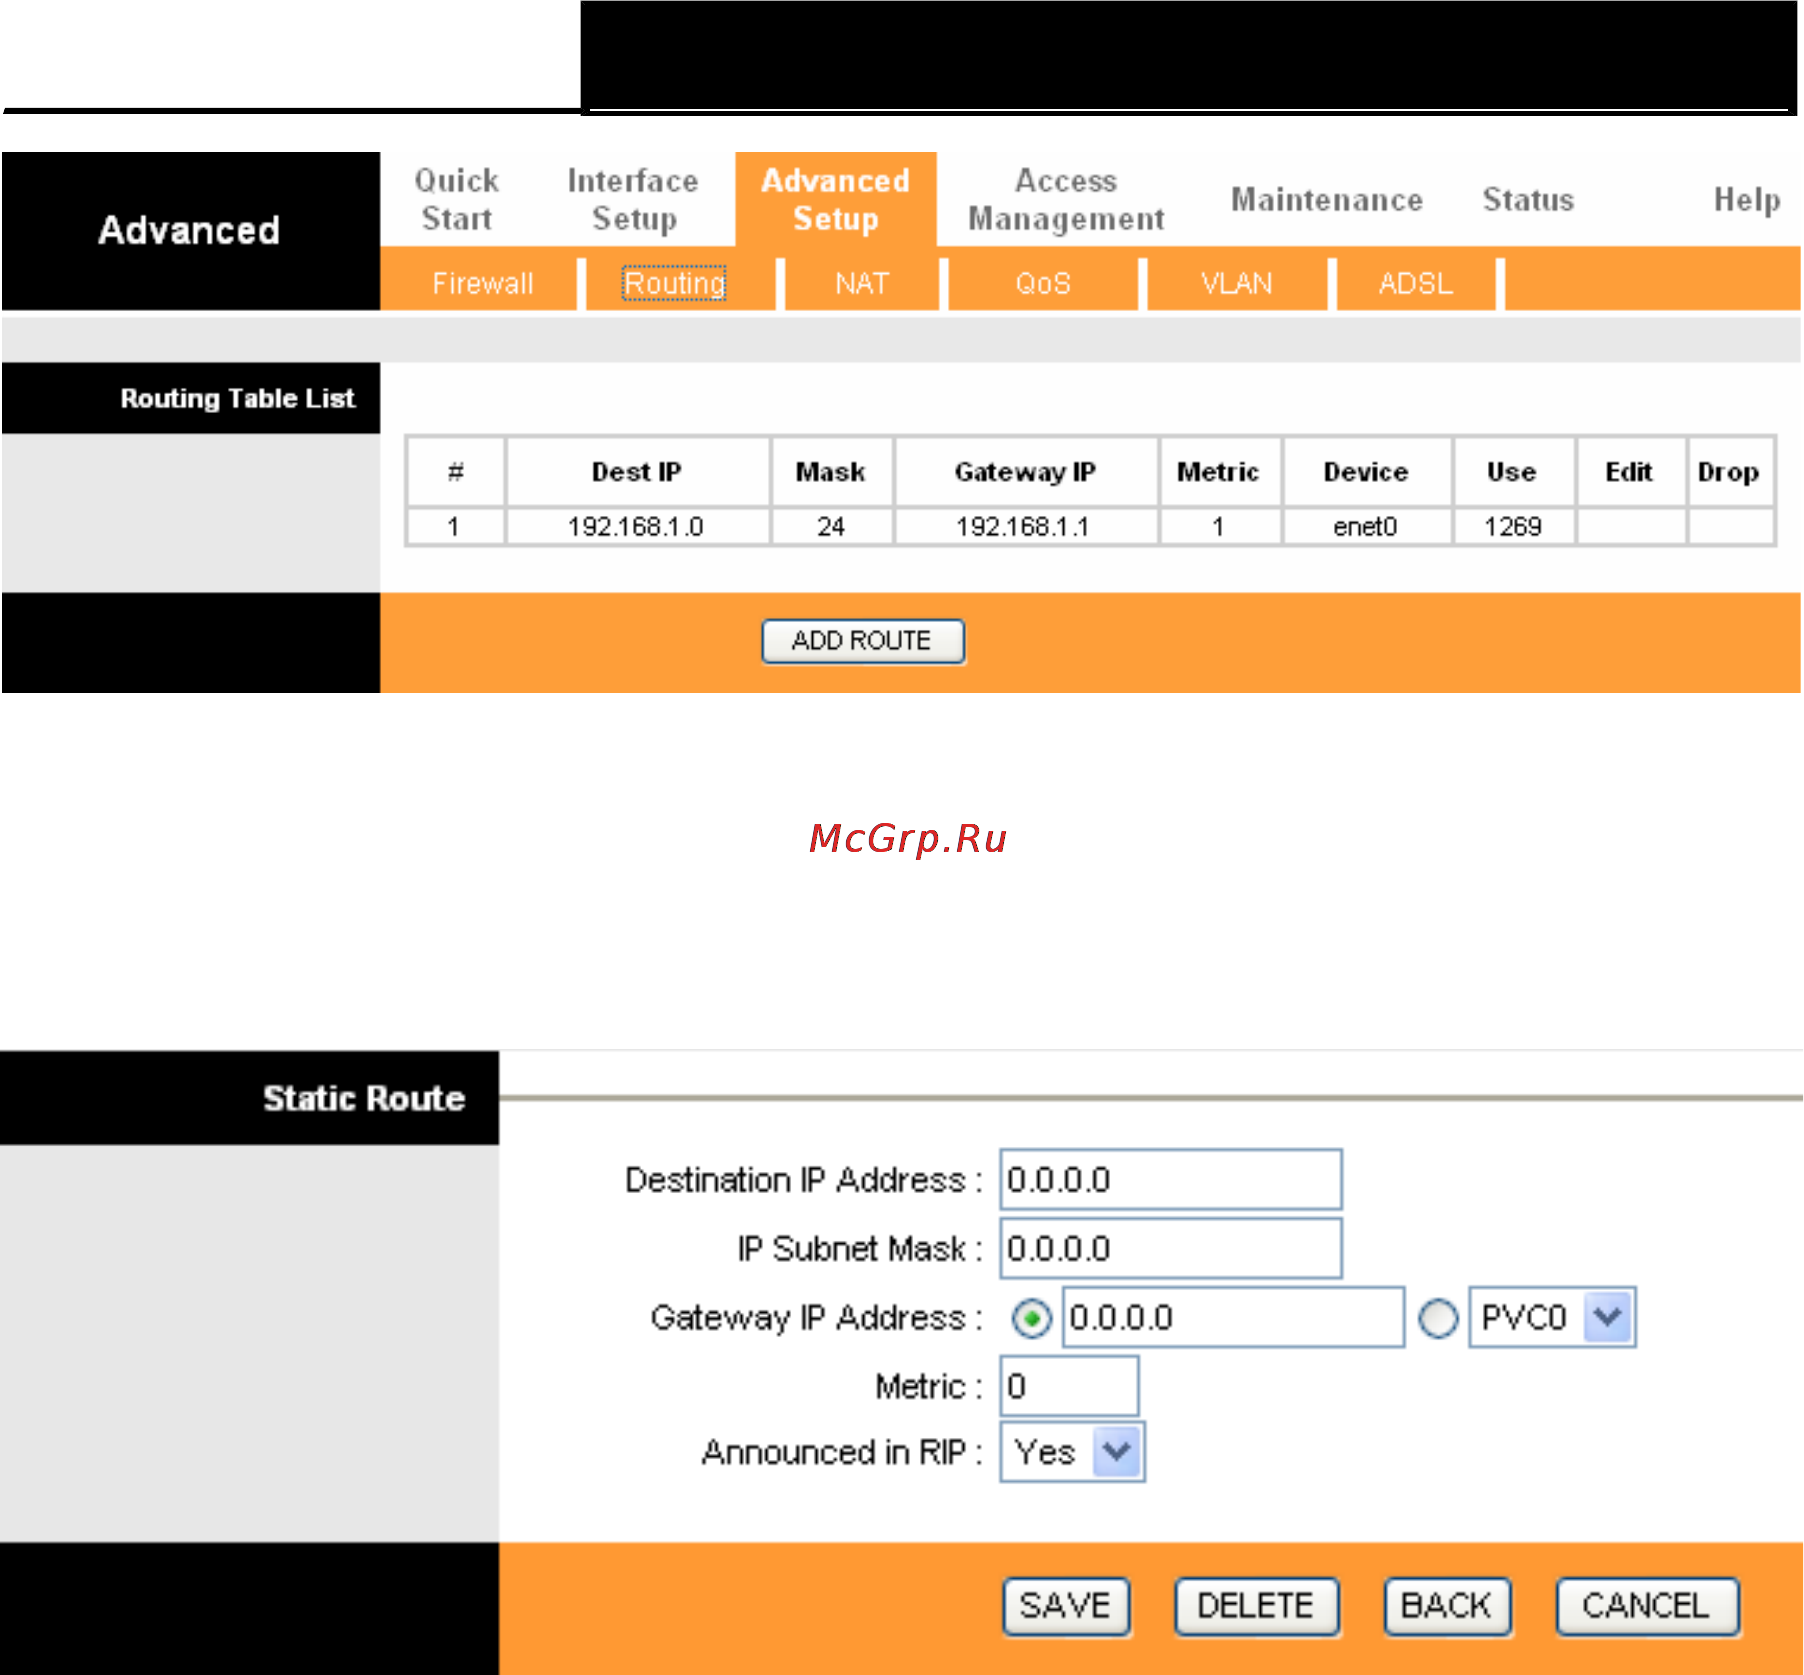Click the CANCEL button

pos(1647,1606)
